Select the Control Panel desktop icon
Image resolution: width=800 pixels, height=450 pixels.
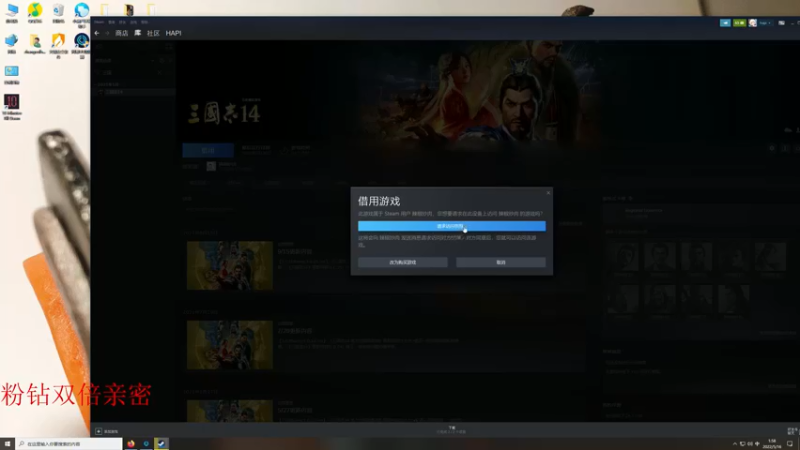coord(12,74)
